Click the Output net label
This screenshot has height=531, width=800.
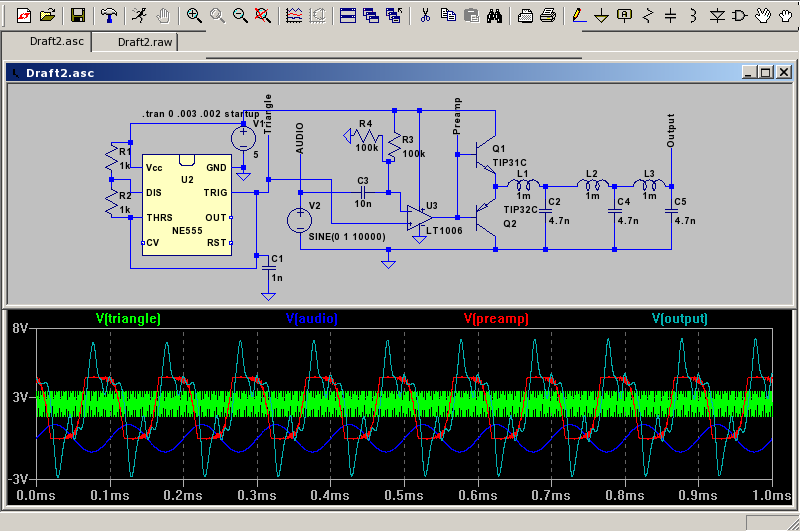tap(670, 131)
